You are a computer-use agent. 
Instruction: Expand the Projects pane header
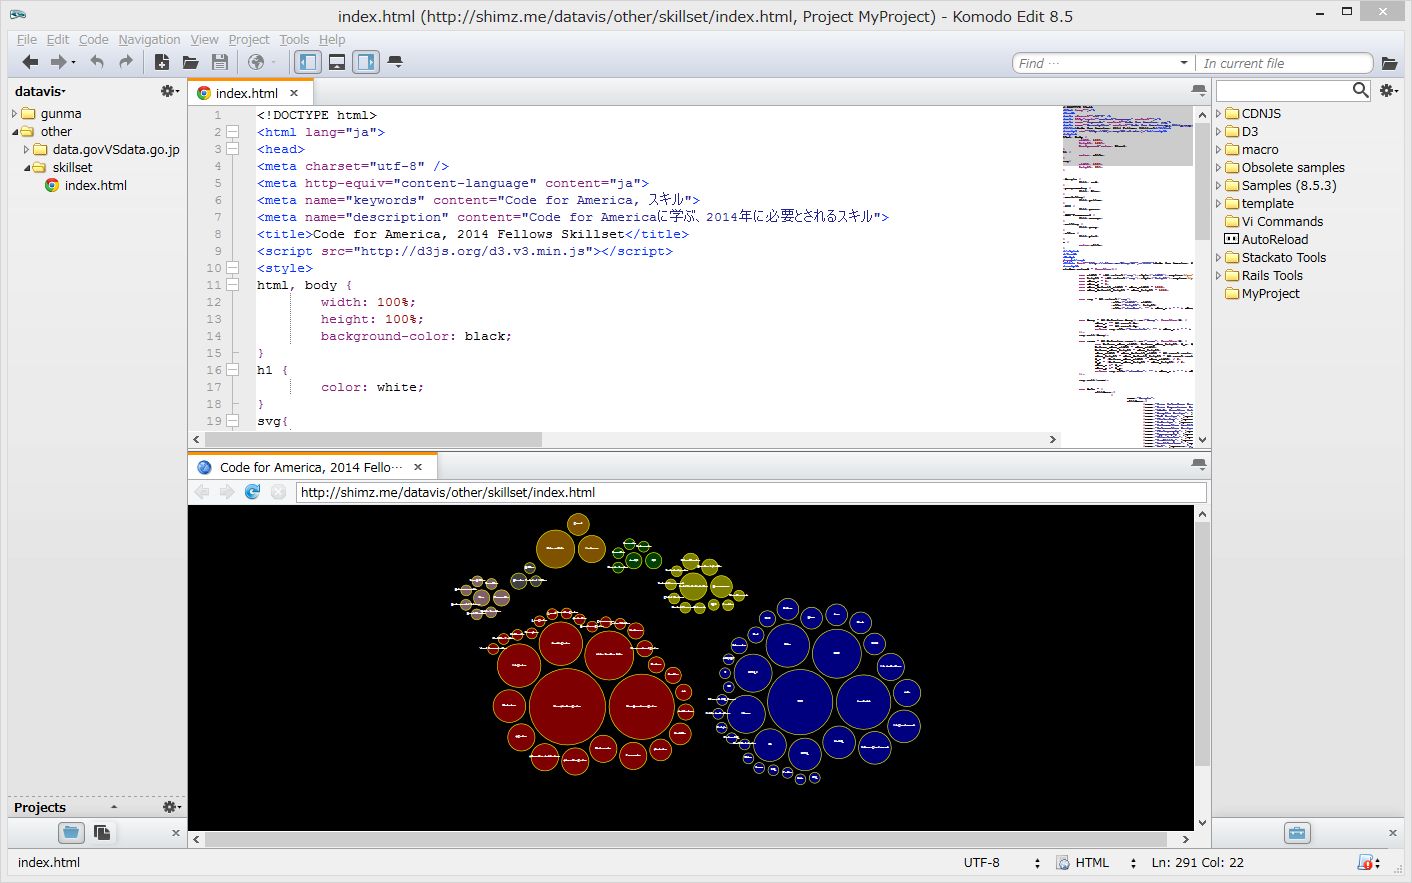pos(114,807)
